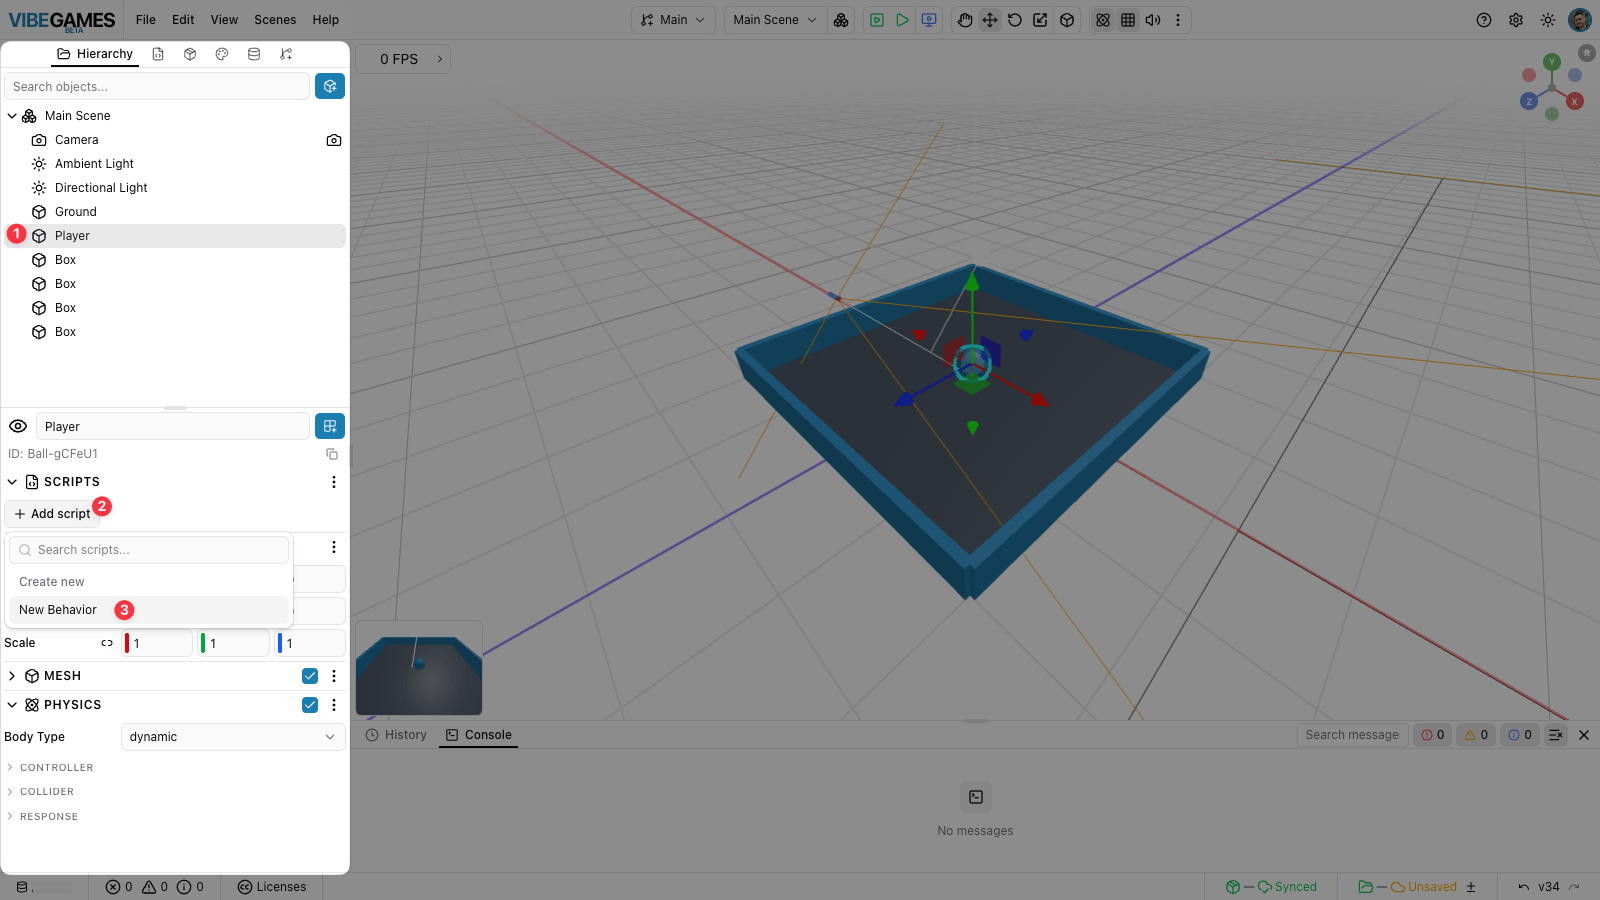Click the red X scale value field
The image size is (1600, 900).
(x=157, y=643)
